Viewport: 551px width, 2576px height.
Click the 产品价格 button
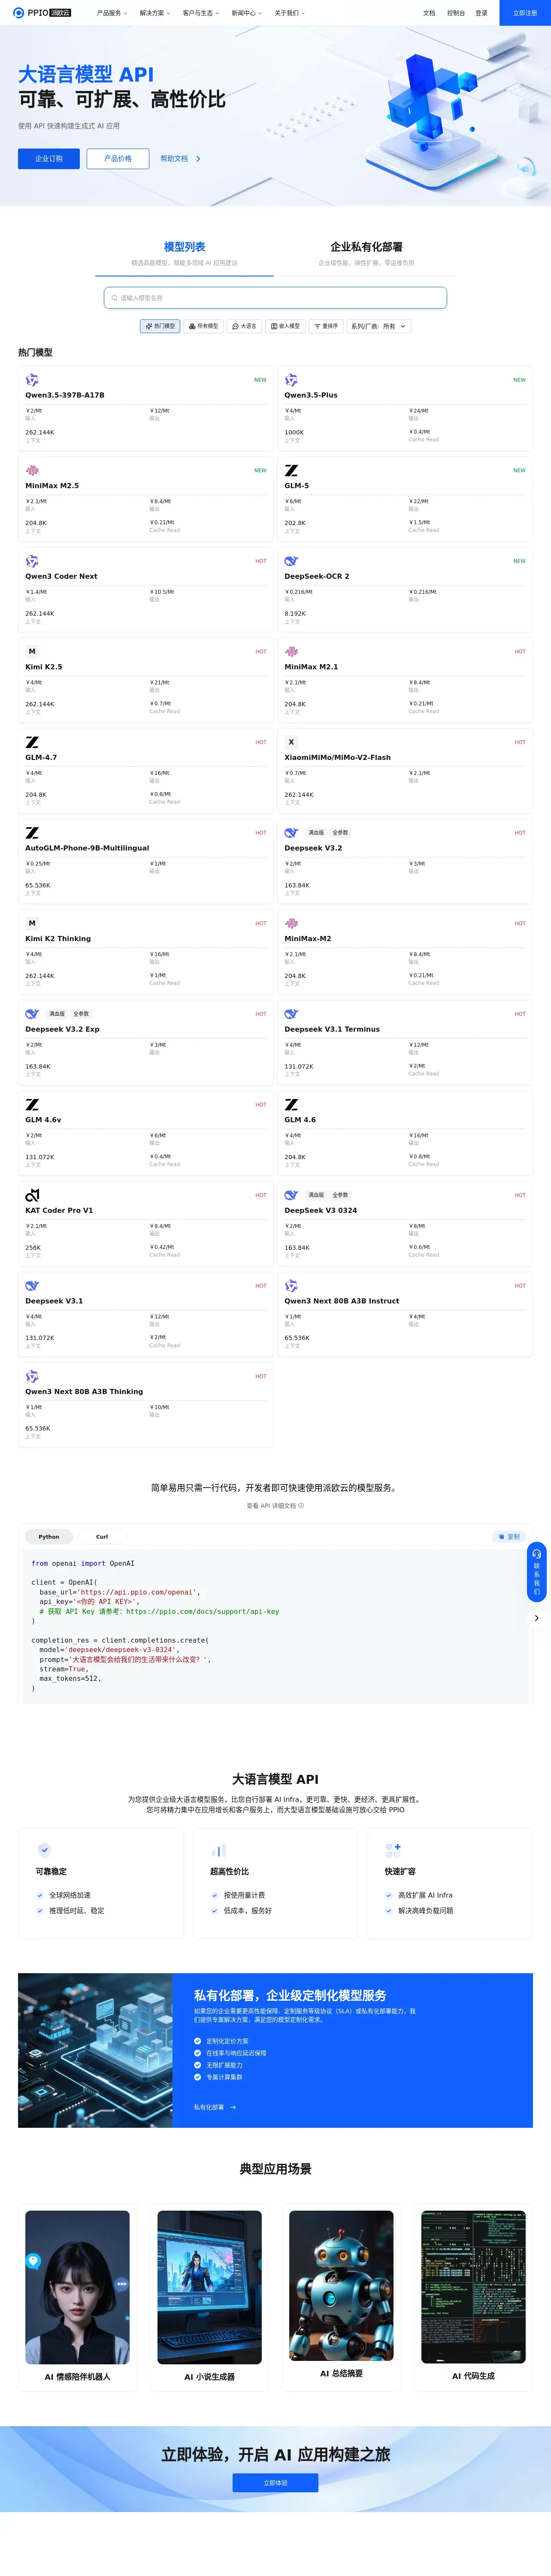pyautogui.click(x=118, y=158)
